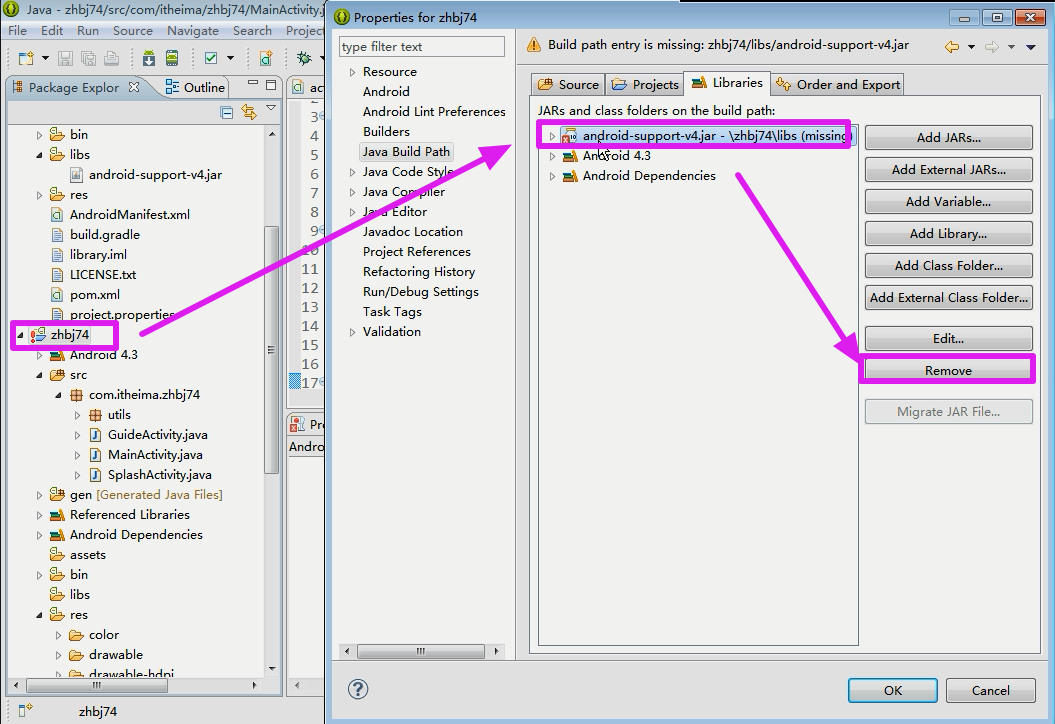Click the type filter text field

tap(422, 46)
